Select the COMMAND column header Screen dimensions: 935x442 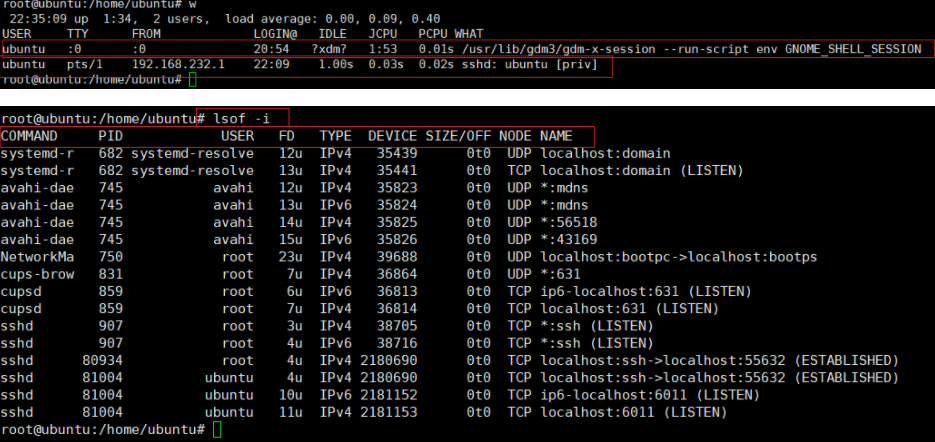click(x=29, y=136)
